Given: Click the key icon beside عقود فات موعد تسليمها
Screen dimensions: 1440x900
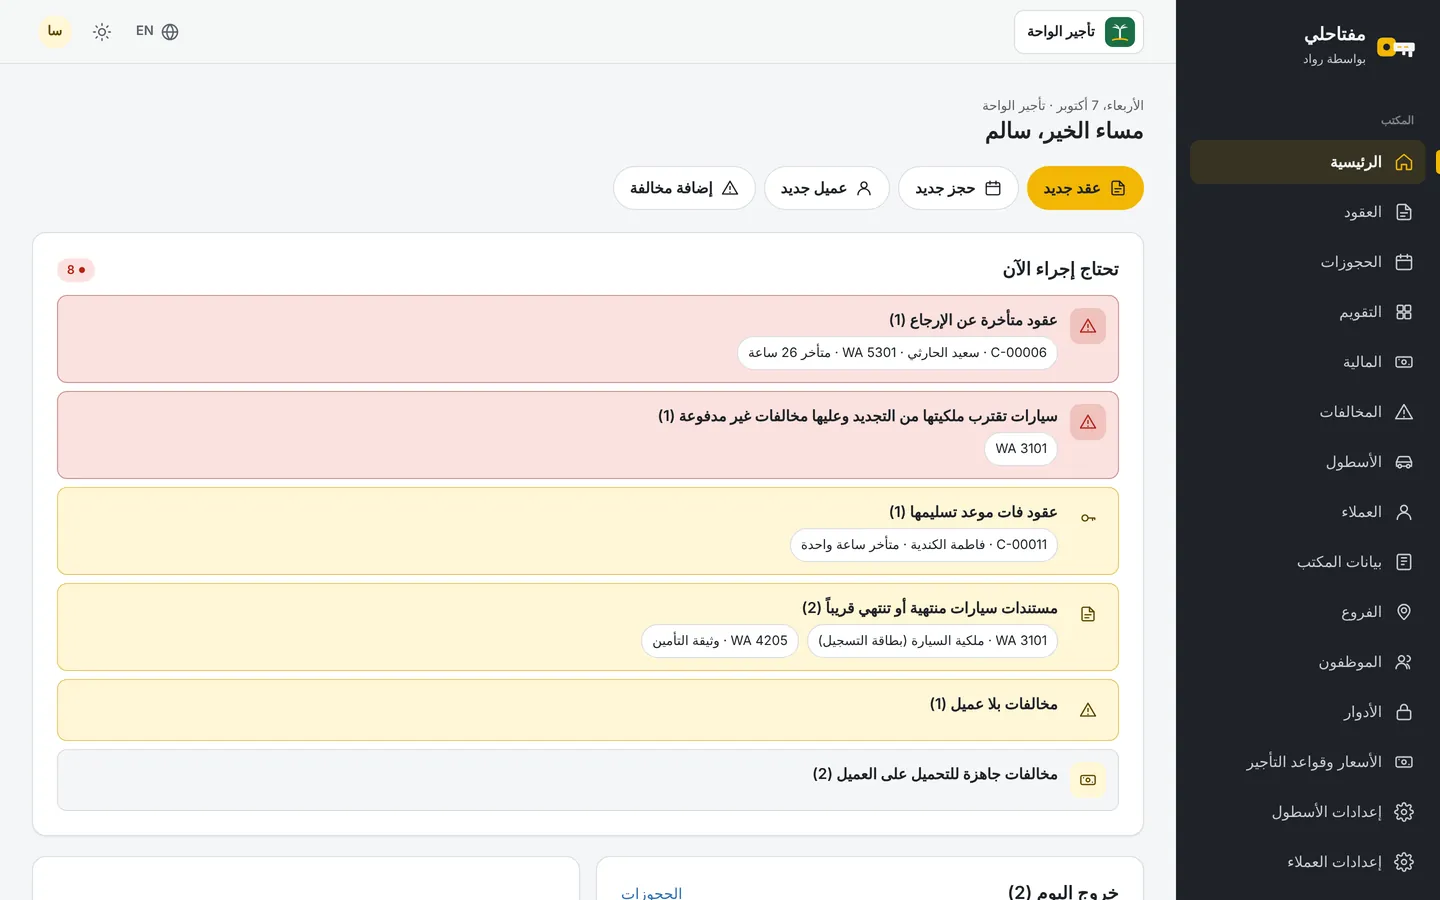Looking at the screenshot, I should click(1088, 518).
